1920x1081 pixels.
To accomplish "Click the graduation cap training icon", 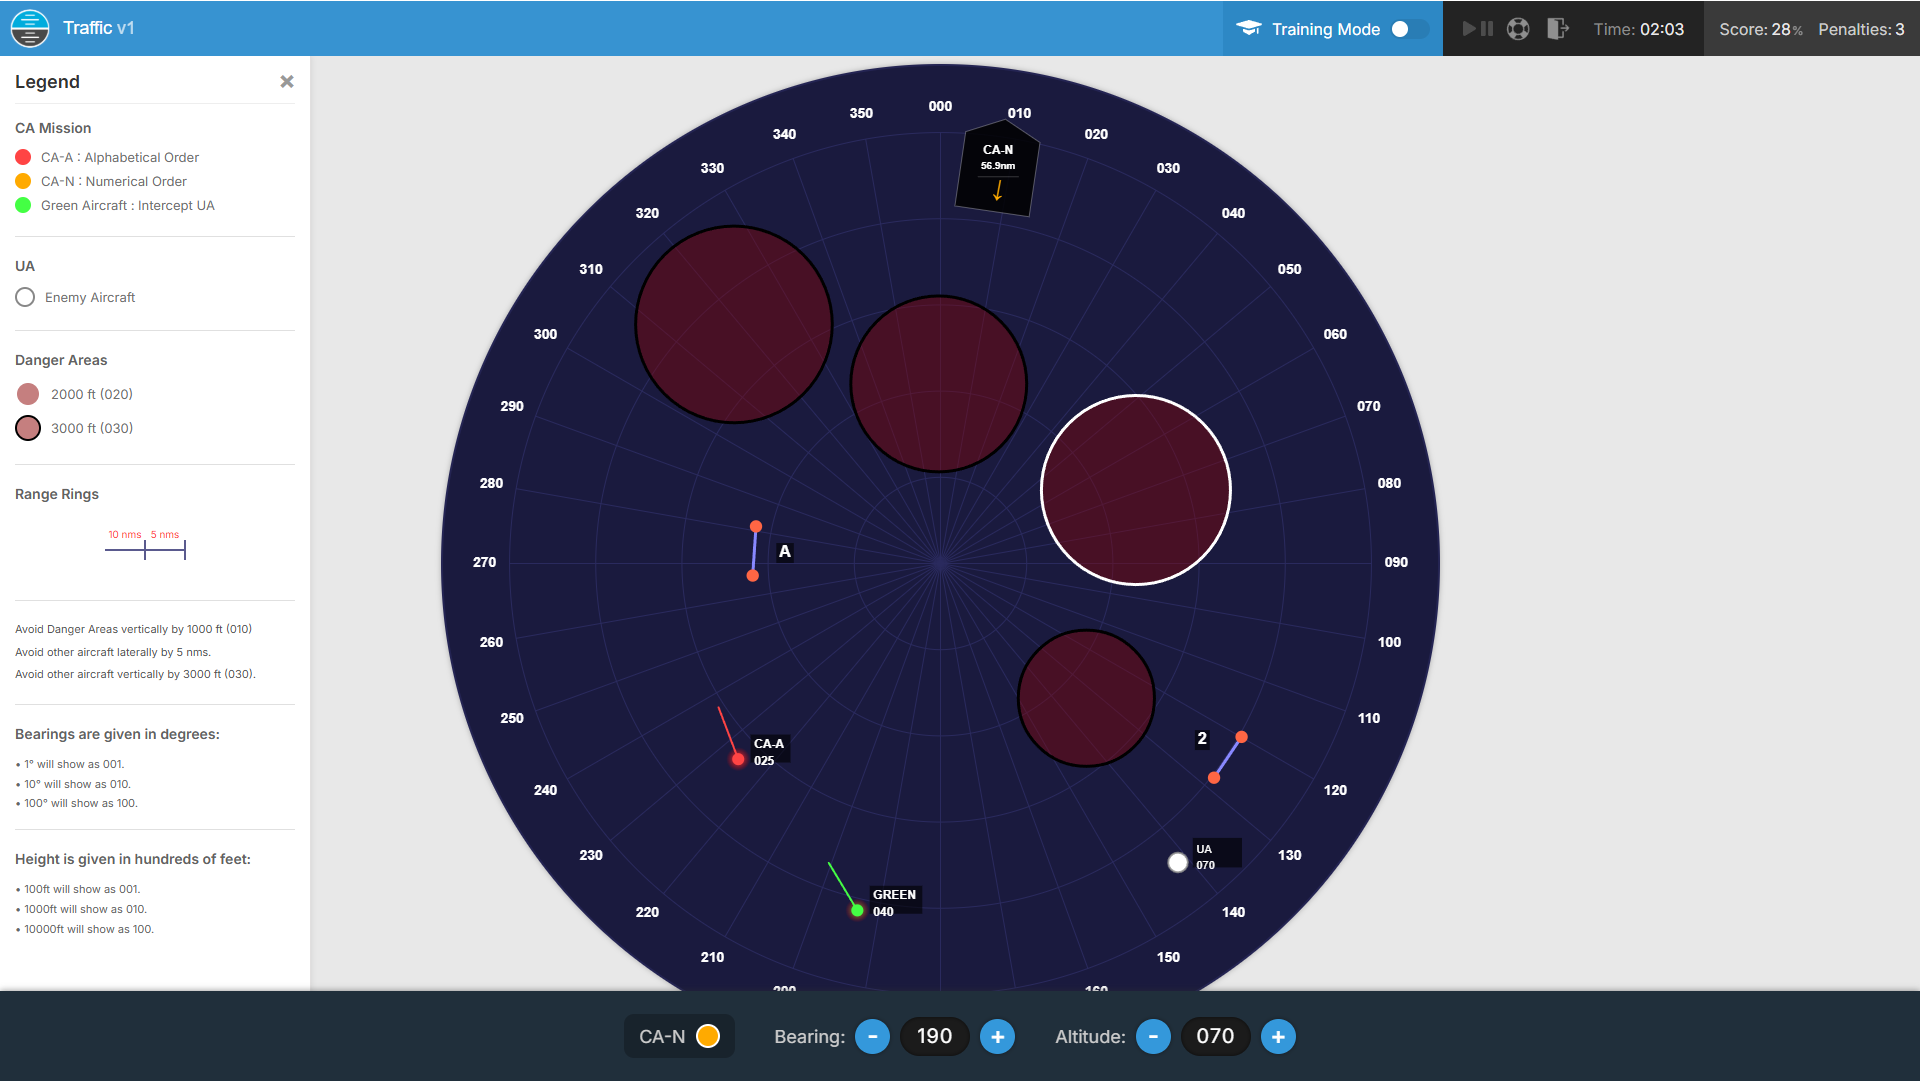I will coord(1249,29).
